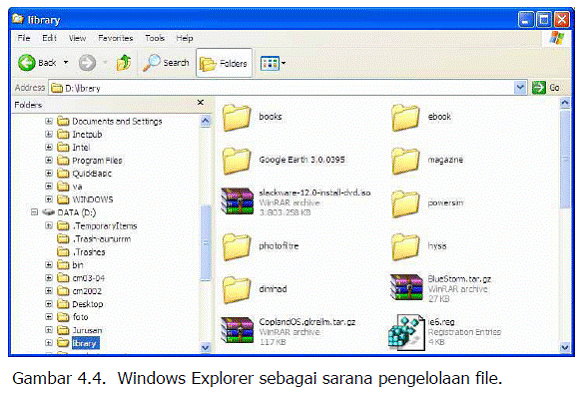
Task: Click the folder tree scrollbar thumb
Action: (206, 243)
